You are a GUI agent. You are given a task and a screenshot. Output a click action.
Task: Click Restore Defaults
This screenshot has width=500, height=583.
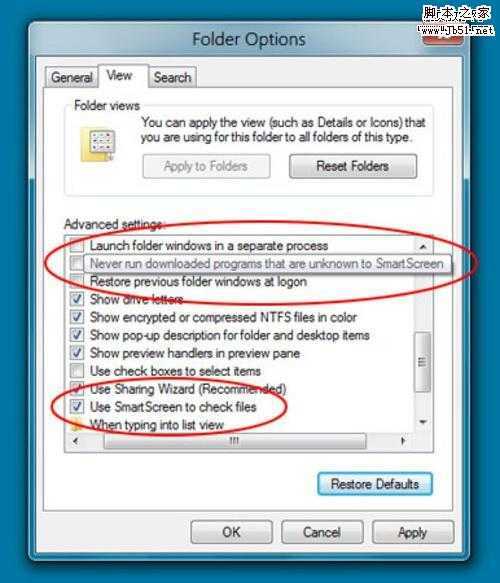click(x=375, y=484)
